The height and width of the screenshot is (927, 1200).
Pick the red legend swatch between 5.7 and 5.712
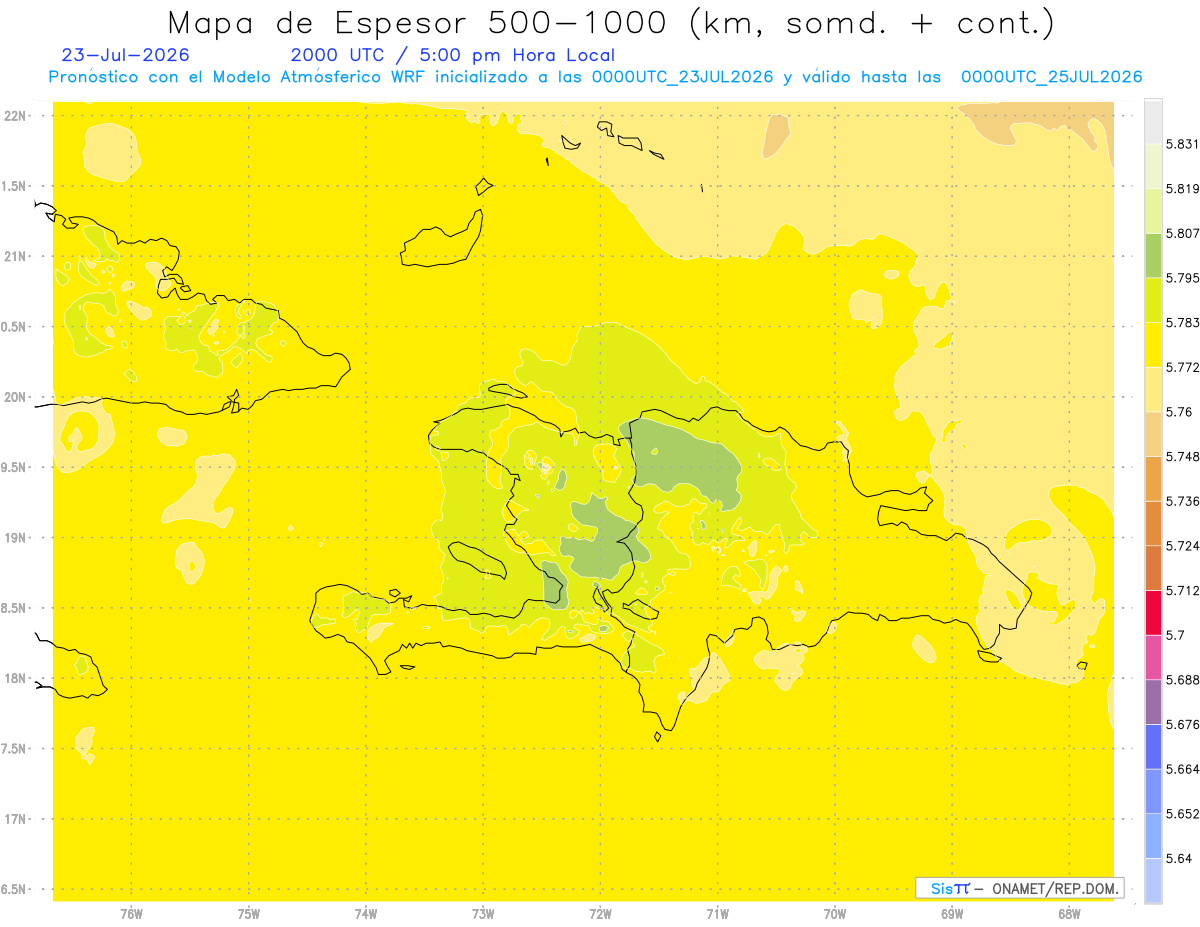click(x=1153, y=613)
